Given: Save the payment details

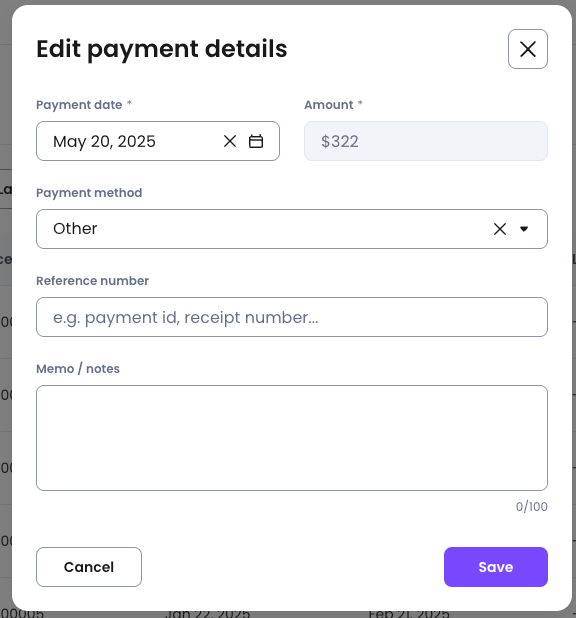Looking at the screenshot, I should tap(496, 567).
